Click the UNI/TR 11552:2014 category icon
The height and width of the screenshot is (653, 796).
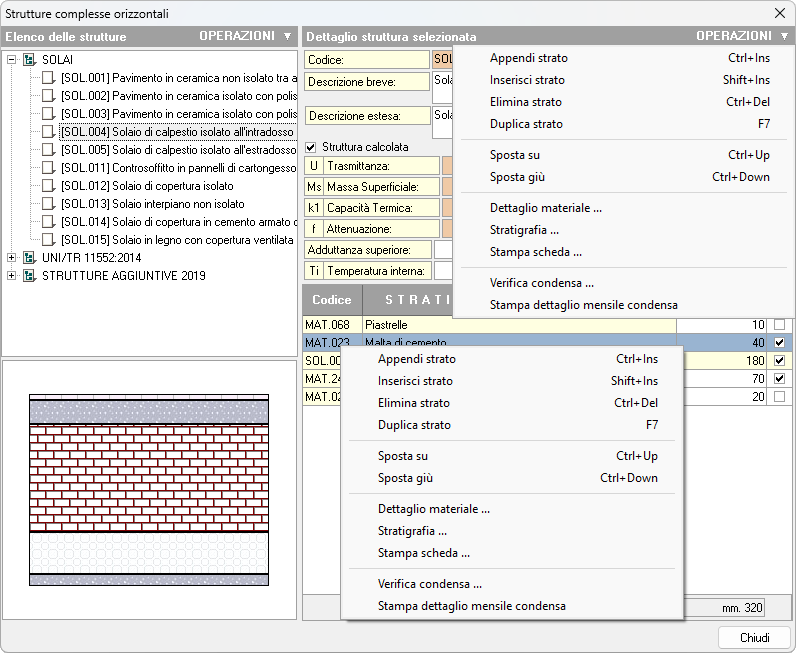pos(29,258)
